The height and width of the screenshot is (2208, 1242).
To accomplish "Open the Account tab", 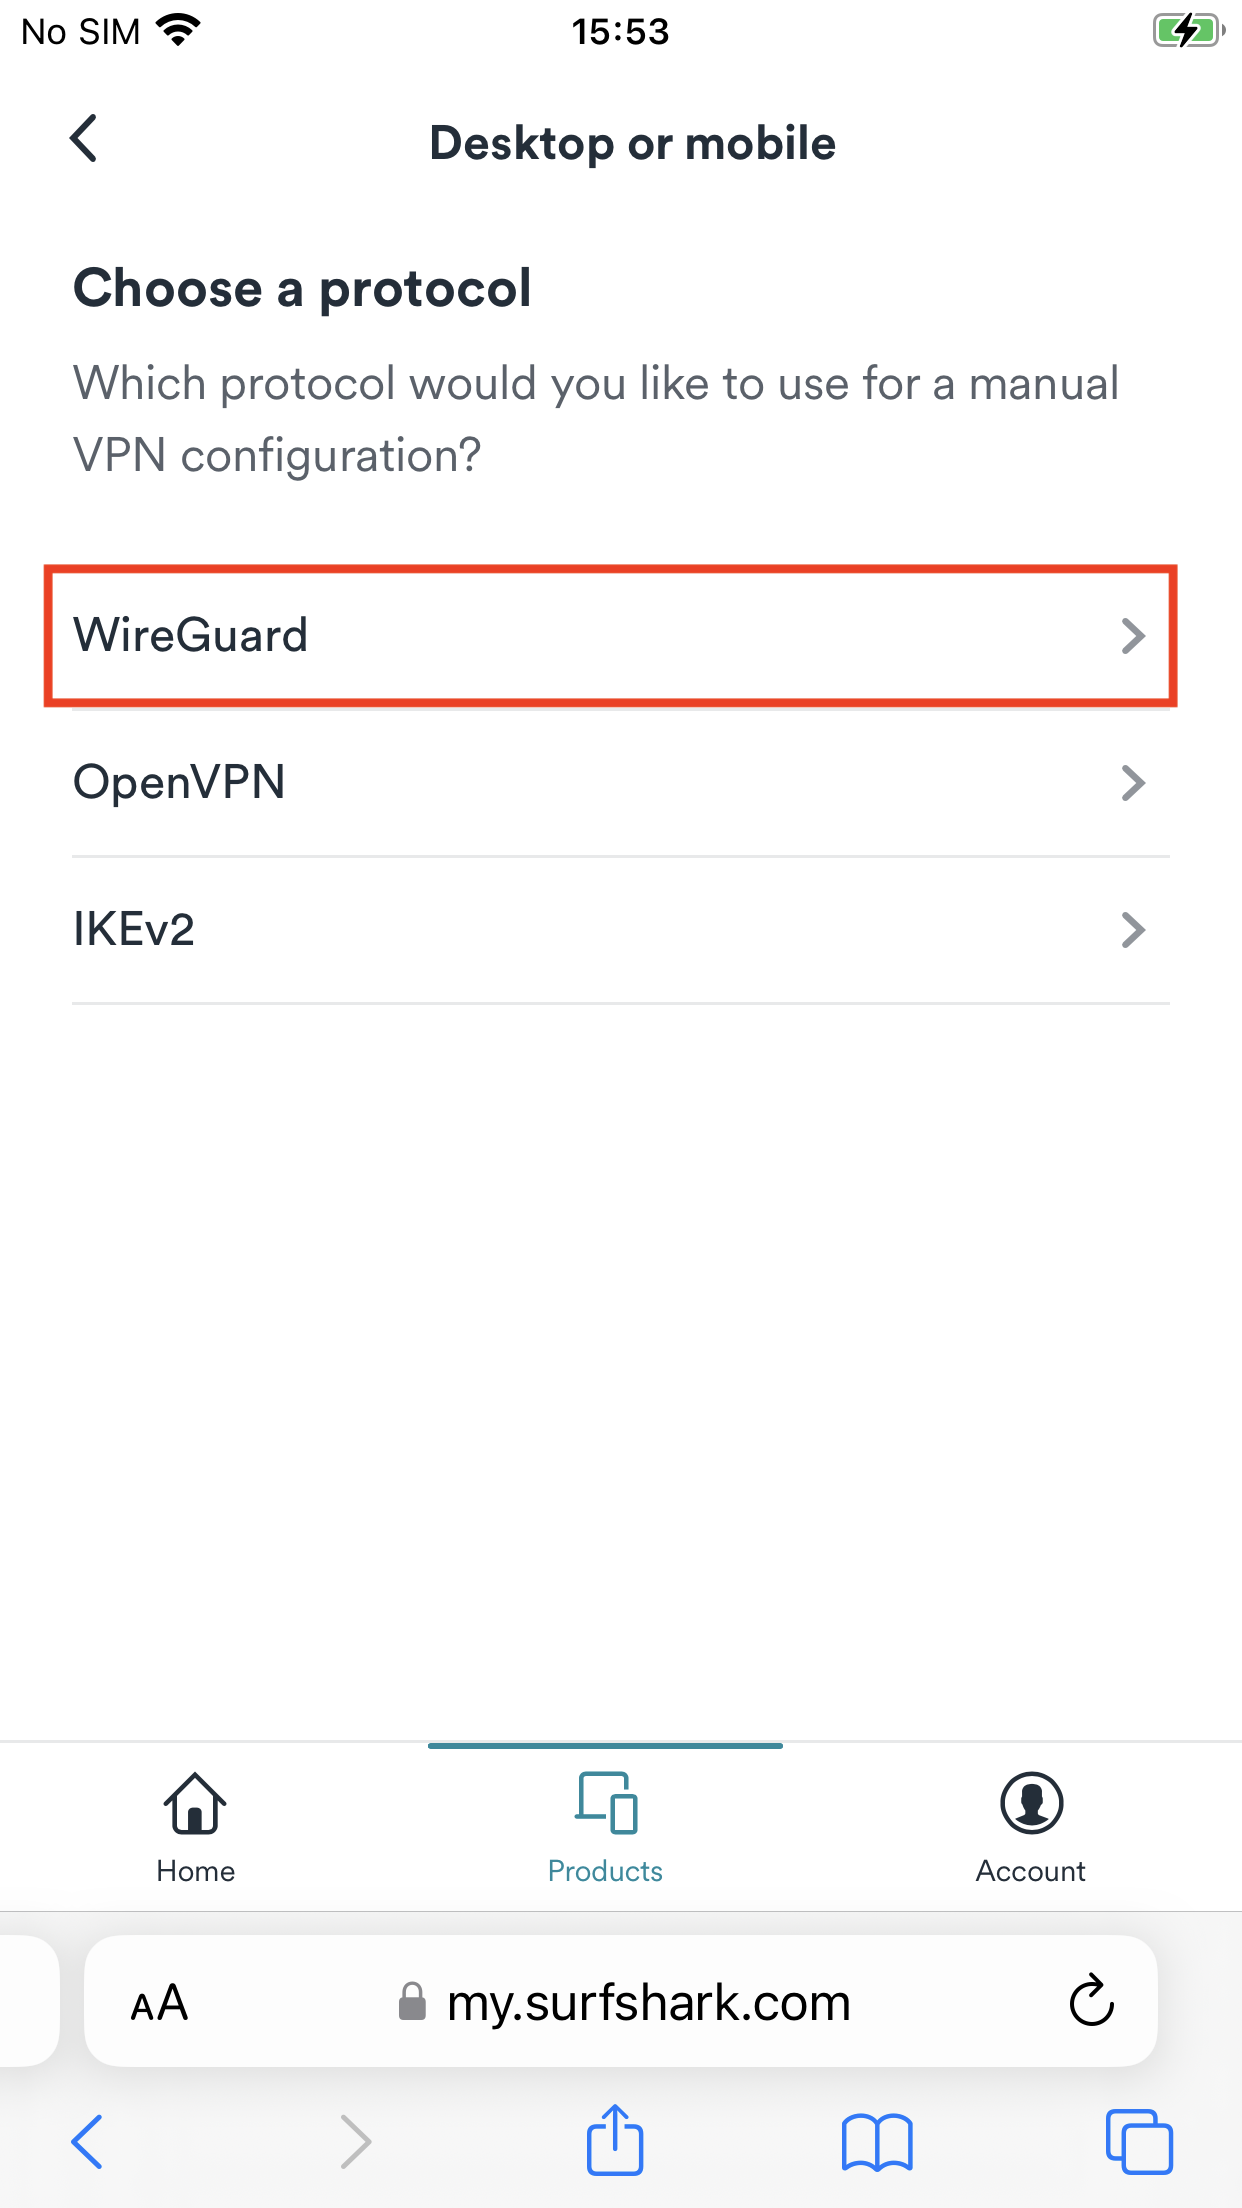I will [1030, 1826].
